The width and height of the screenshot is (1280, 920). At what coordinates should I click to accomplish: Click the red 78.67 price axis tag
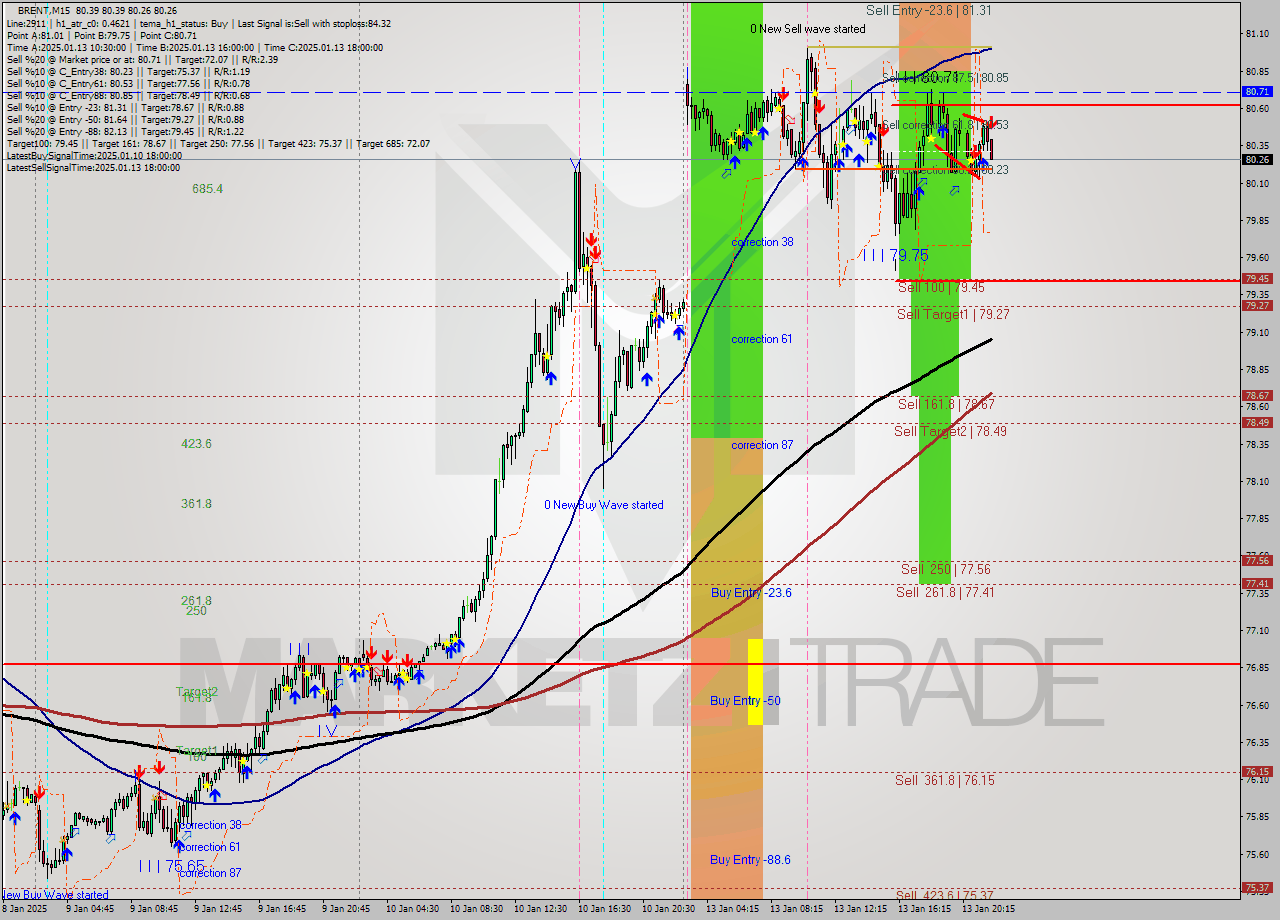pyautogui.click(x=1257, y=396)
